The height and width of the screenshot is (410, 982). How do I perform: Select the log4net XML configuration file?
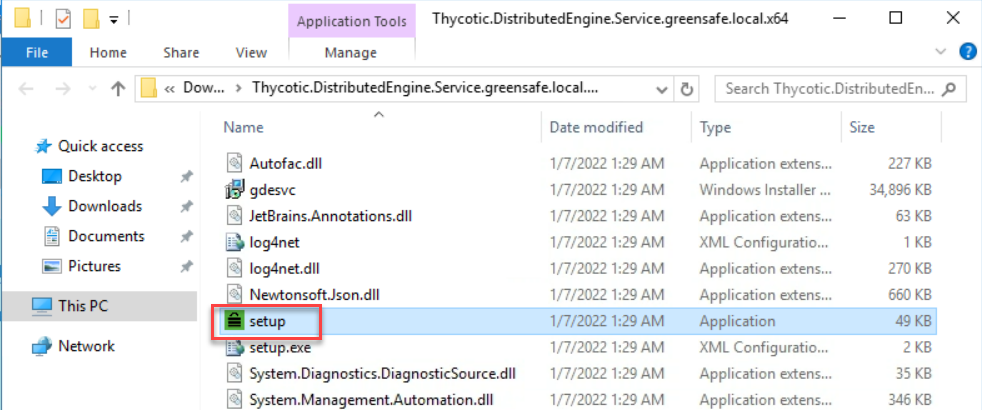[x=274, y=242]
